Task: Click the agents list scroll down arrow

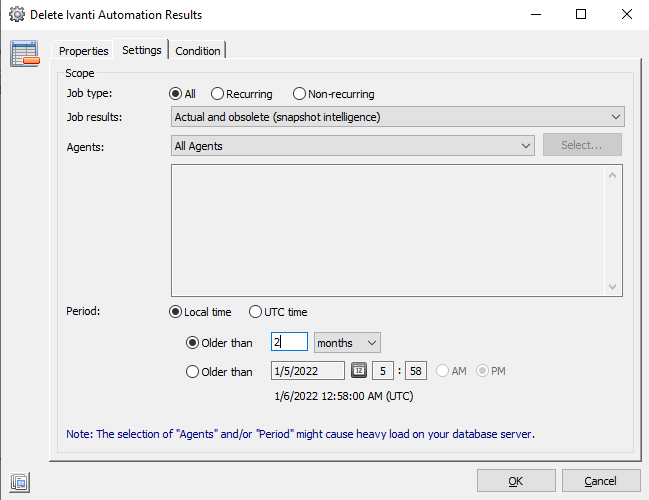Action: click(613, 286)
